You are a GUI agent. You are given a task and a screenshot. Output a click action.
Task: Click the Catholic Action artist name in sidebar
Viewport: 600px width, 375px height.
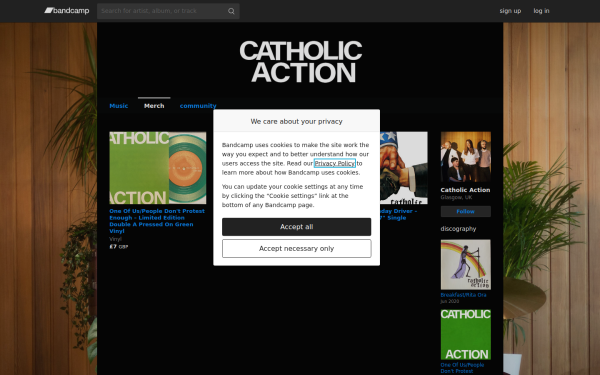point(465,190)
